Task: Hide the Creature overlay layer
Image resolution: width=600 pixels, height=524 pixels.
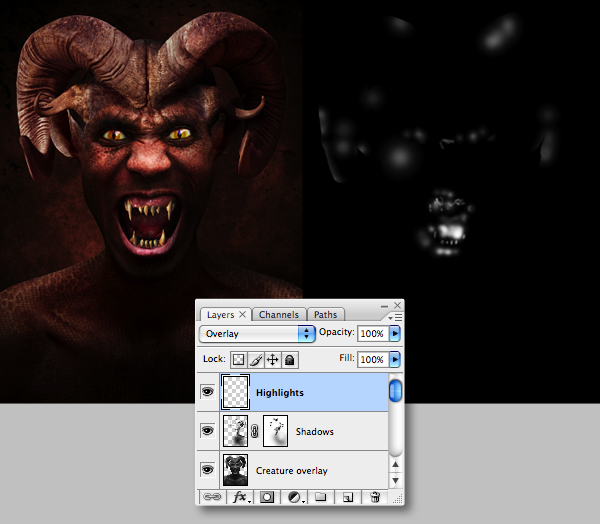Action: [208, 469]
